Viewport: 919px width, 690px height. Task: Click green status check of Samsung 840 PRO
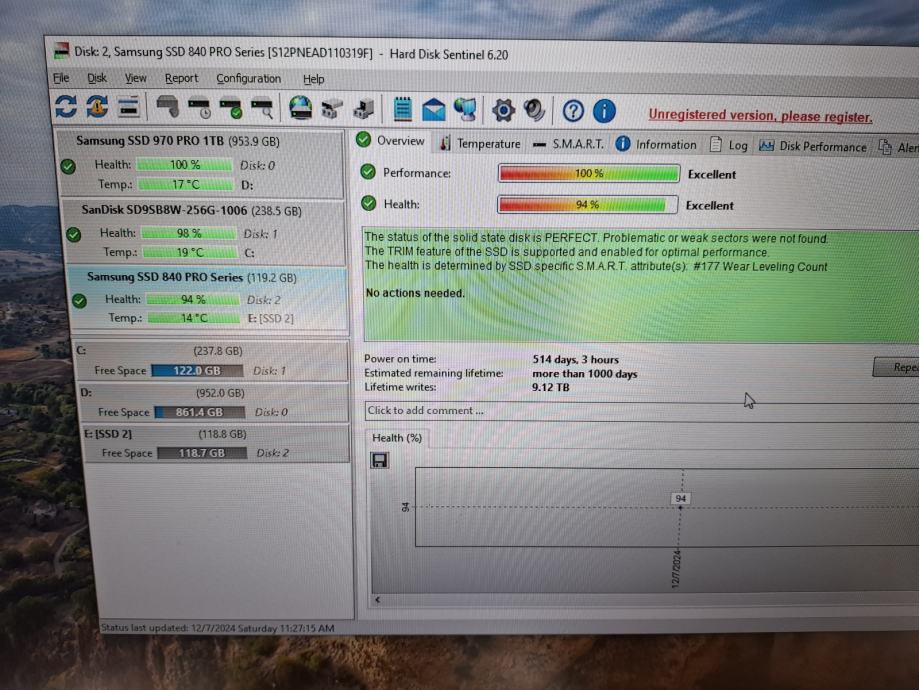click(x=80, y=301)
